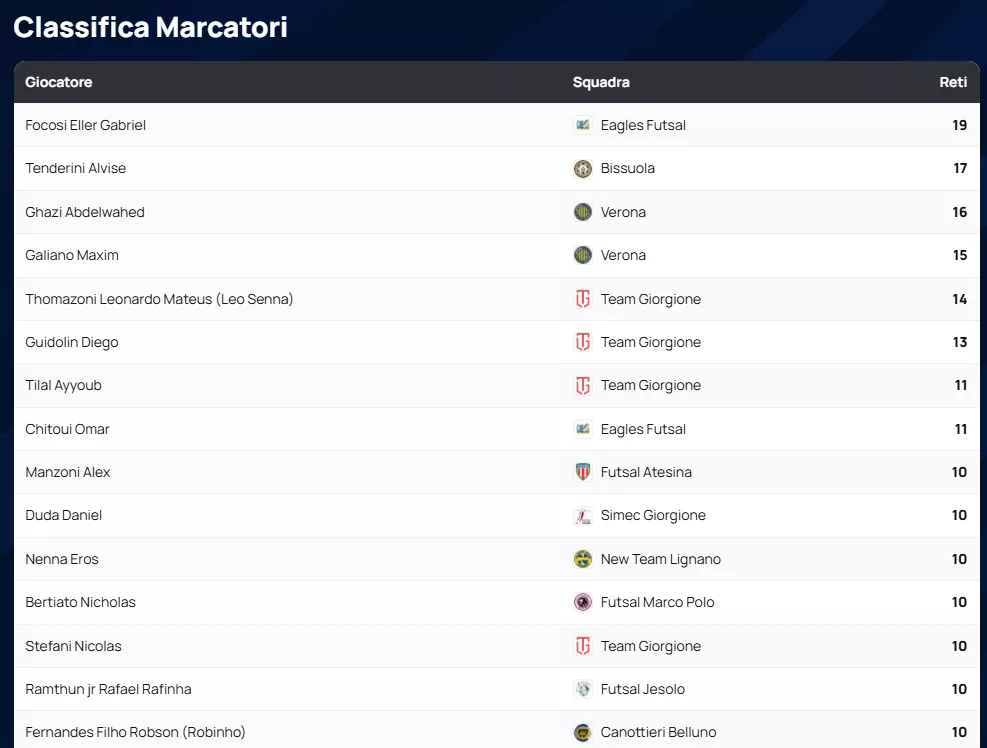Select Fernandes Filho Robson (Robinho) row
The image size is (987, 748).
click(135, 732)
